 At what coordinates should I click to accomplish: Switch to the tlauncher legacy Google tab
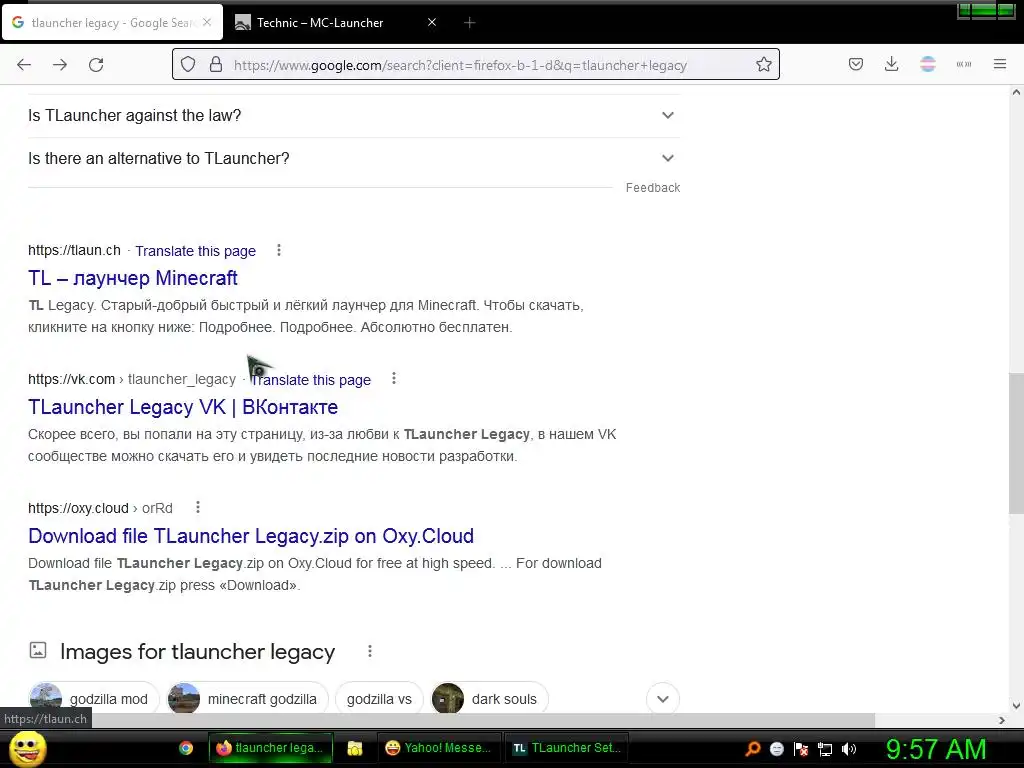click(112, 23)
